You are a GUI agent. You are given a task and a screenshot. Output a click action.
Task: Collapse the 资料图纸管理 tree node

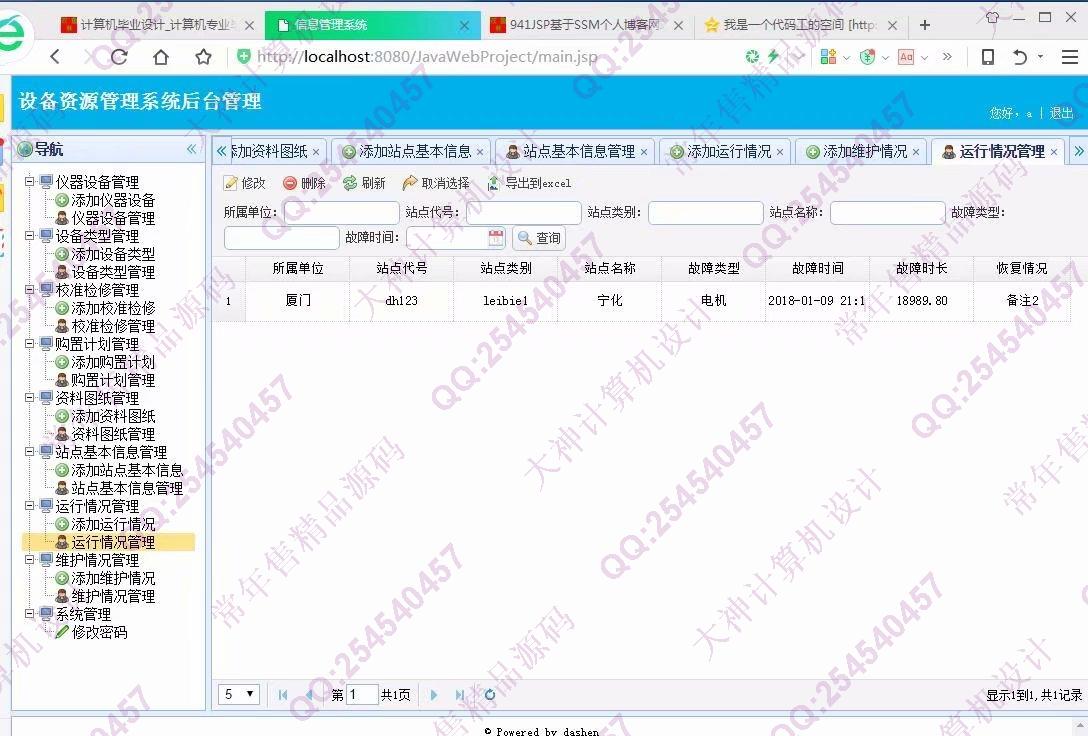[x=30, y=398]
